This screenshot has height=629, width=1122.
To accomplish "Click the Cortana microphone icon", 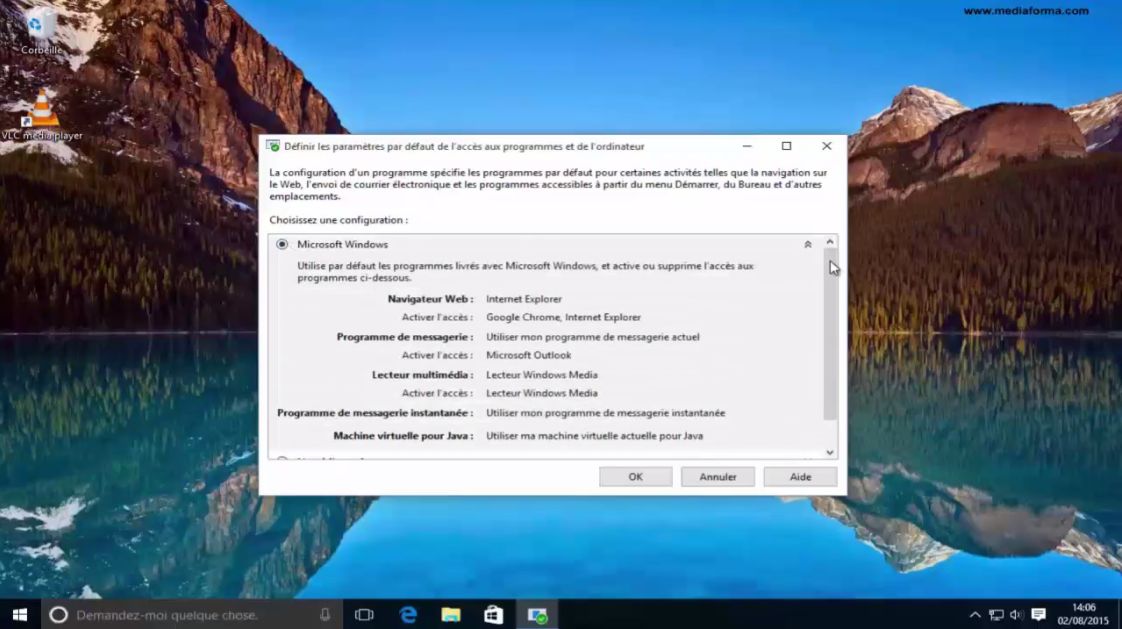I will pyautogui.click(x=325, y=615).
